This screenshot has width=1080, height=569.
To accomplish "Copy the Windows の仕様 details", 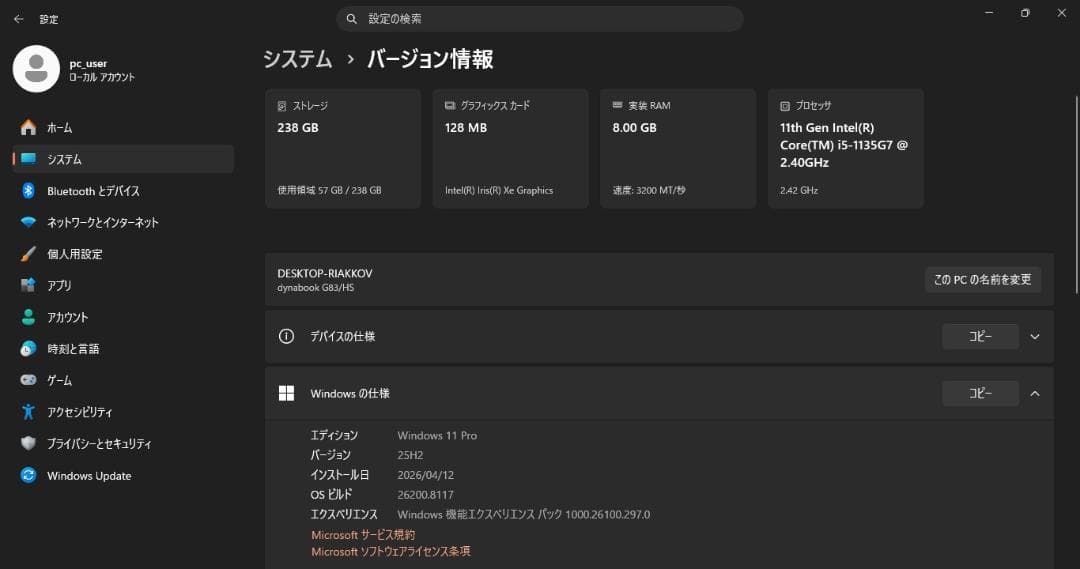I will [x=980, y=393].
